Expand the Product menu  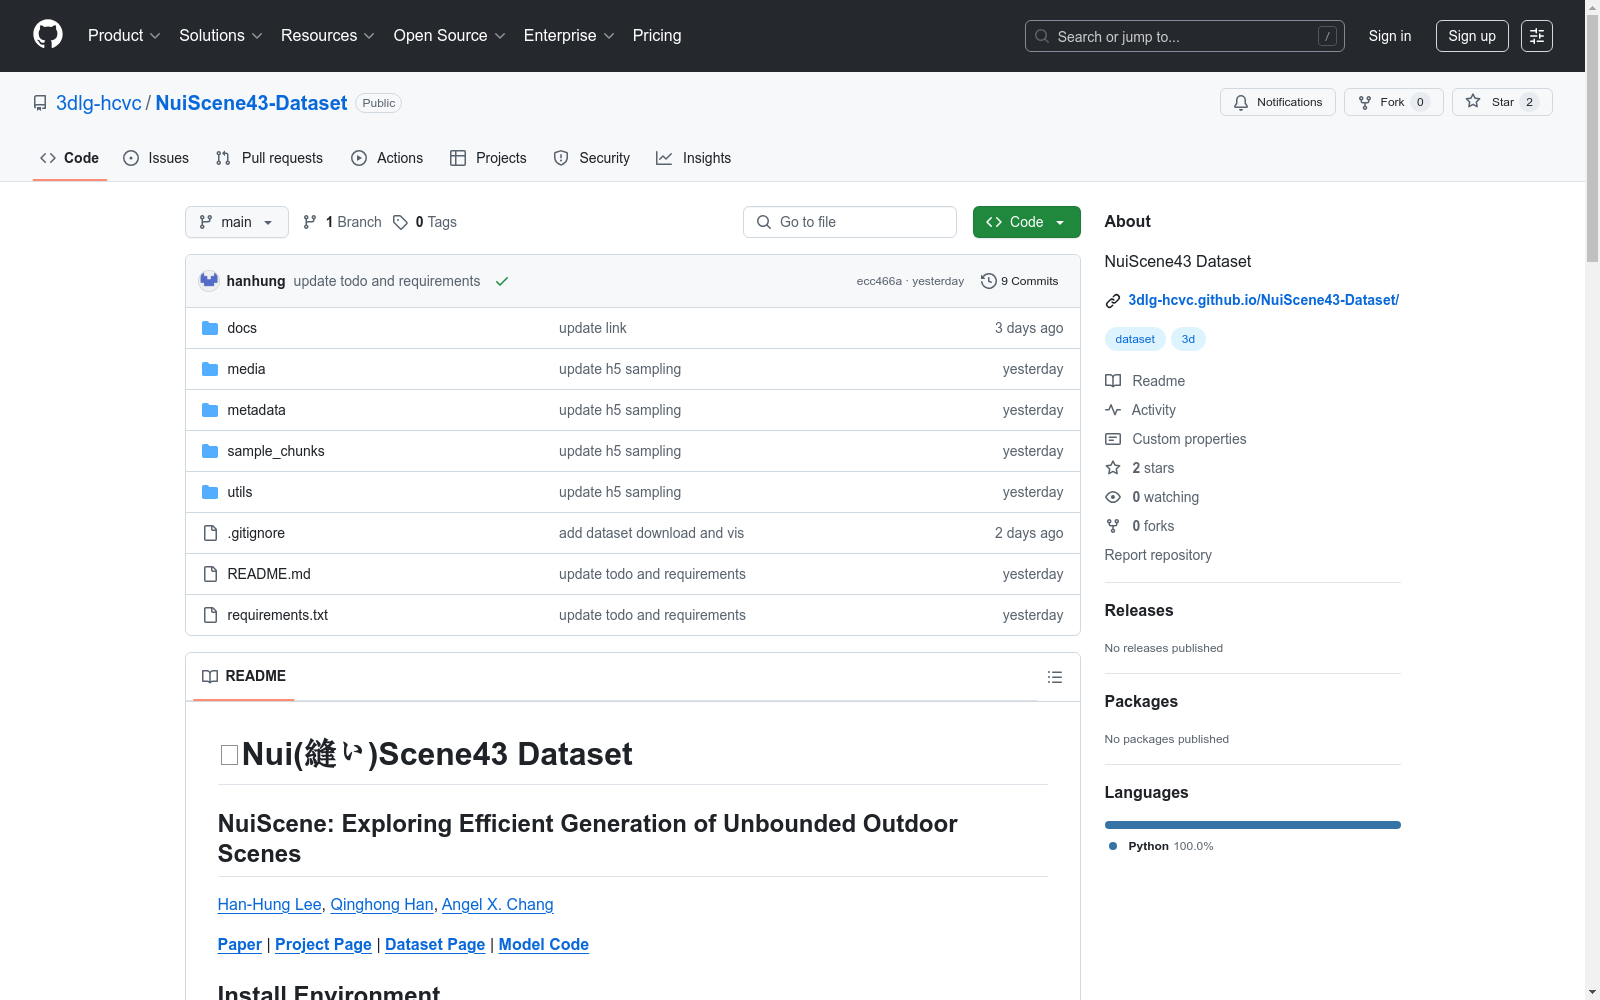[124, 36]
